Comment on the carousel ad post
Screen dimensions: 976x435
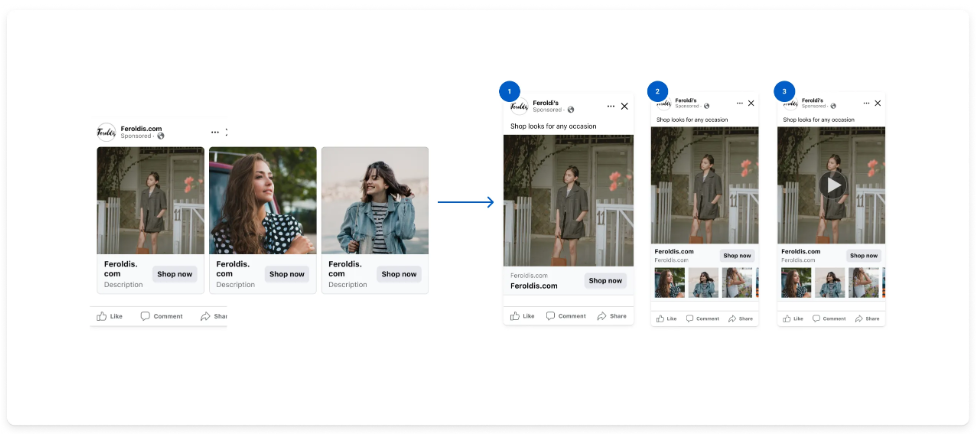pos(162,316)
